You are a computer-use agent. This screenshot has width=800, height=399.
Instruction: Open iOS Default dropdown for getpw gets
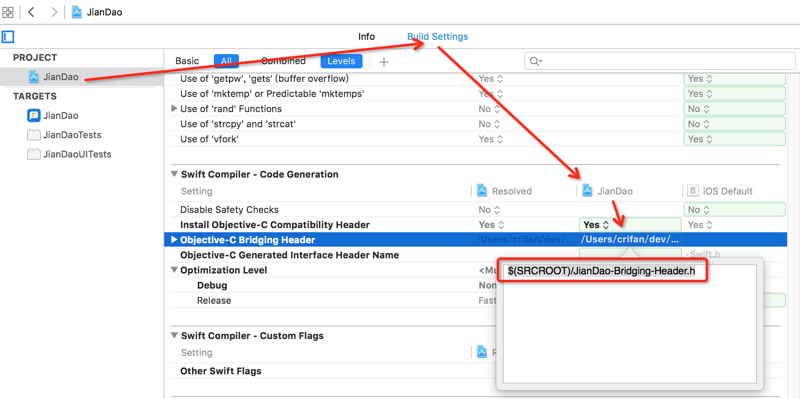[x=734, y=79]
